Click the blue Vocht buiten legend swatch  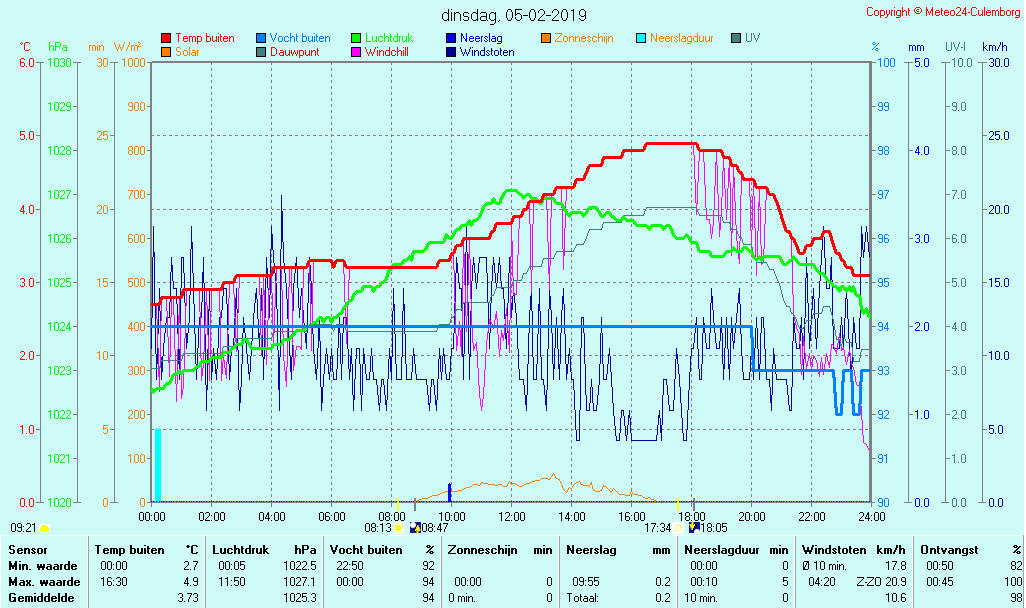tap(261, 38)
